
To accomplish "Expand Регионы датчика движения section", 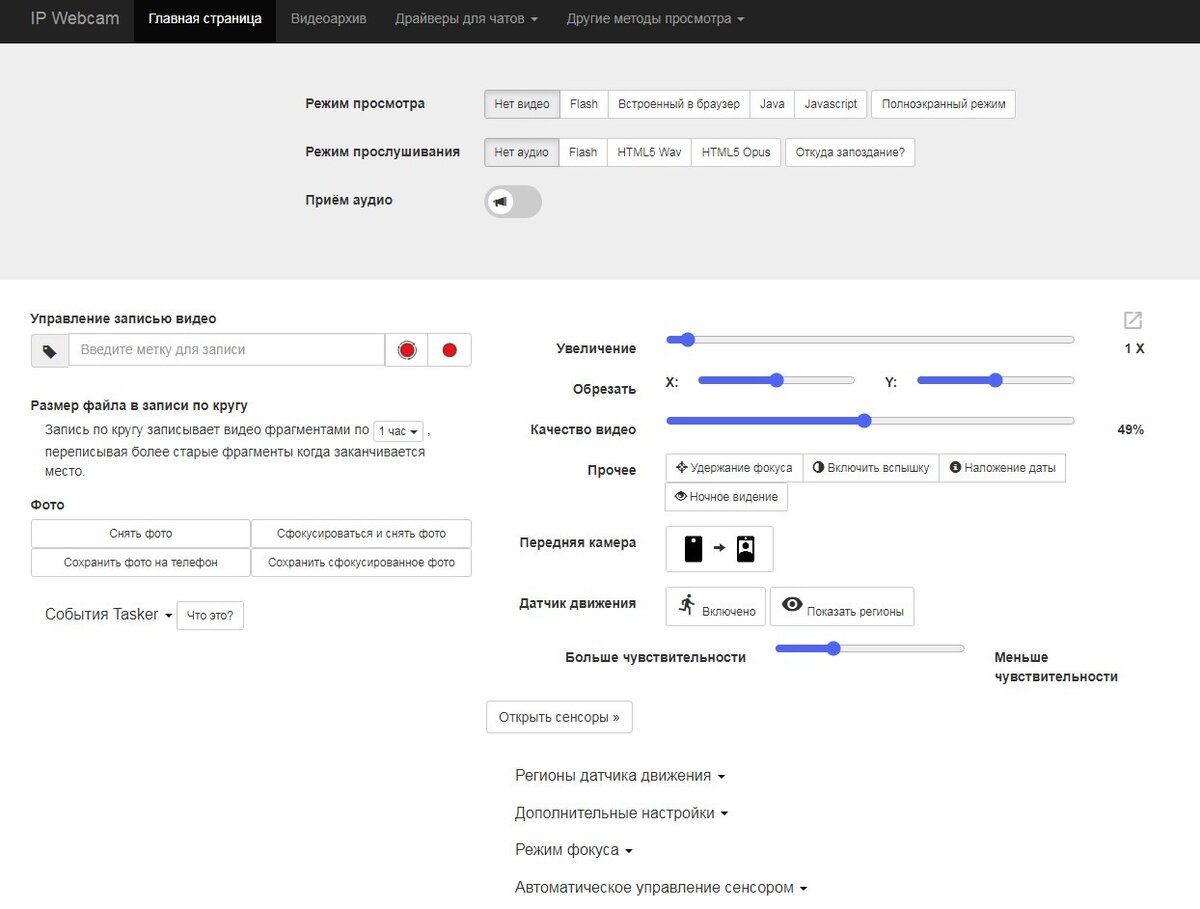I will [620, 776].
